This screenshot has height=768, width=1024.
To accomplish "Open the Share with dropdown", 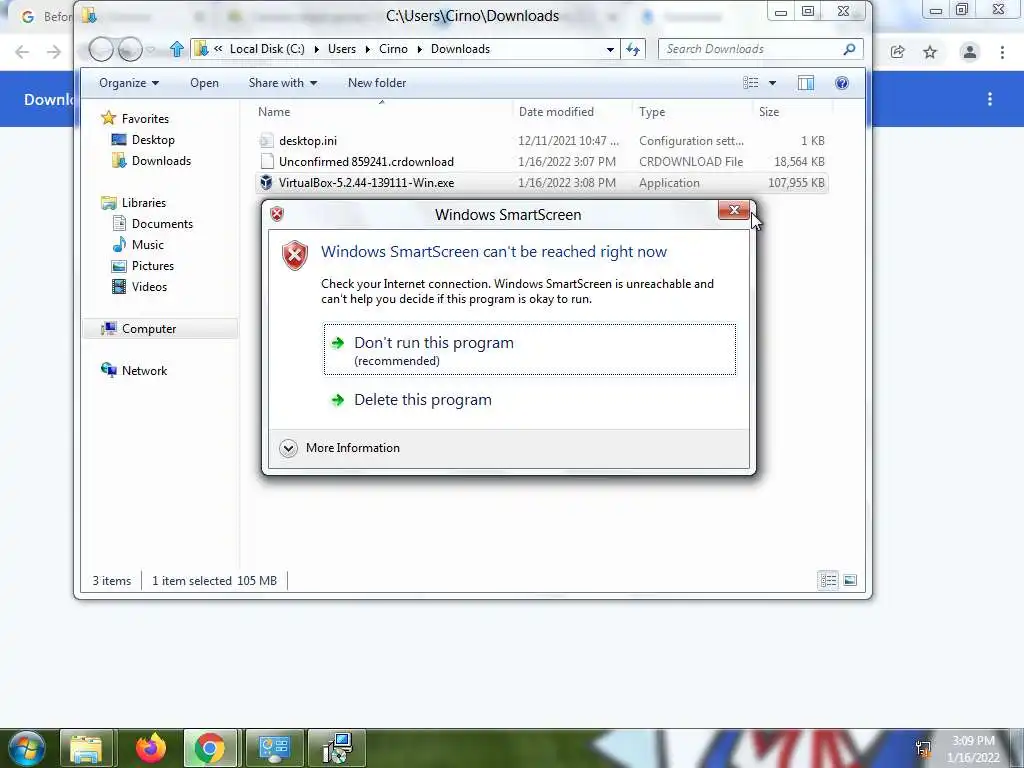I will (283, 83).
